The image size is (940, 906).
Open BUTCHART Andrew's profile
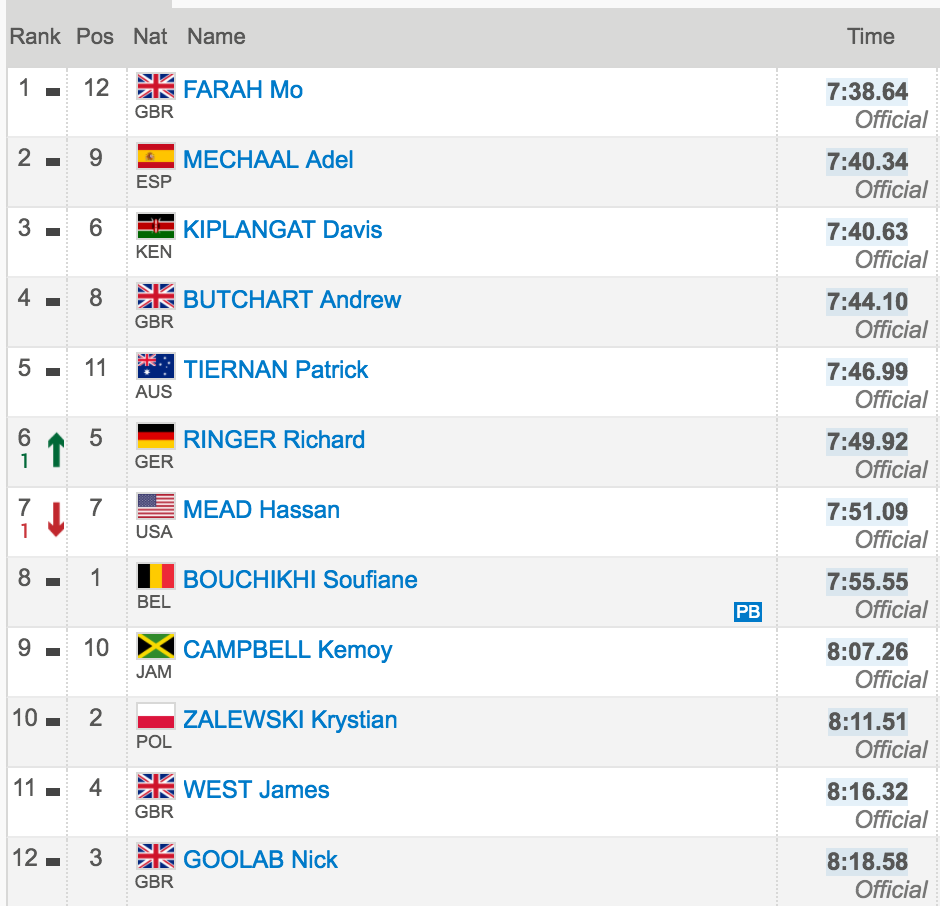click(292, 300)
